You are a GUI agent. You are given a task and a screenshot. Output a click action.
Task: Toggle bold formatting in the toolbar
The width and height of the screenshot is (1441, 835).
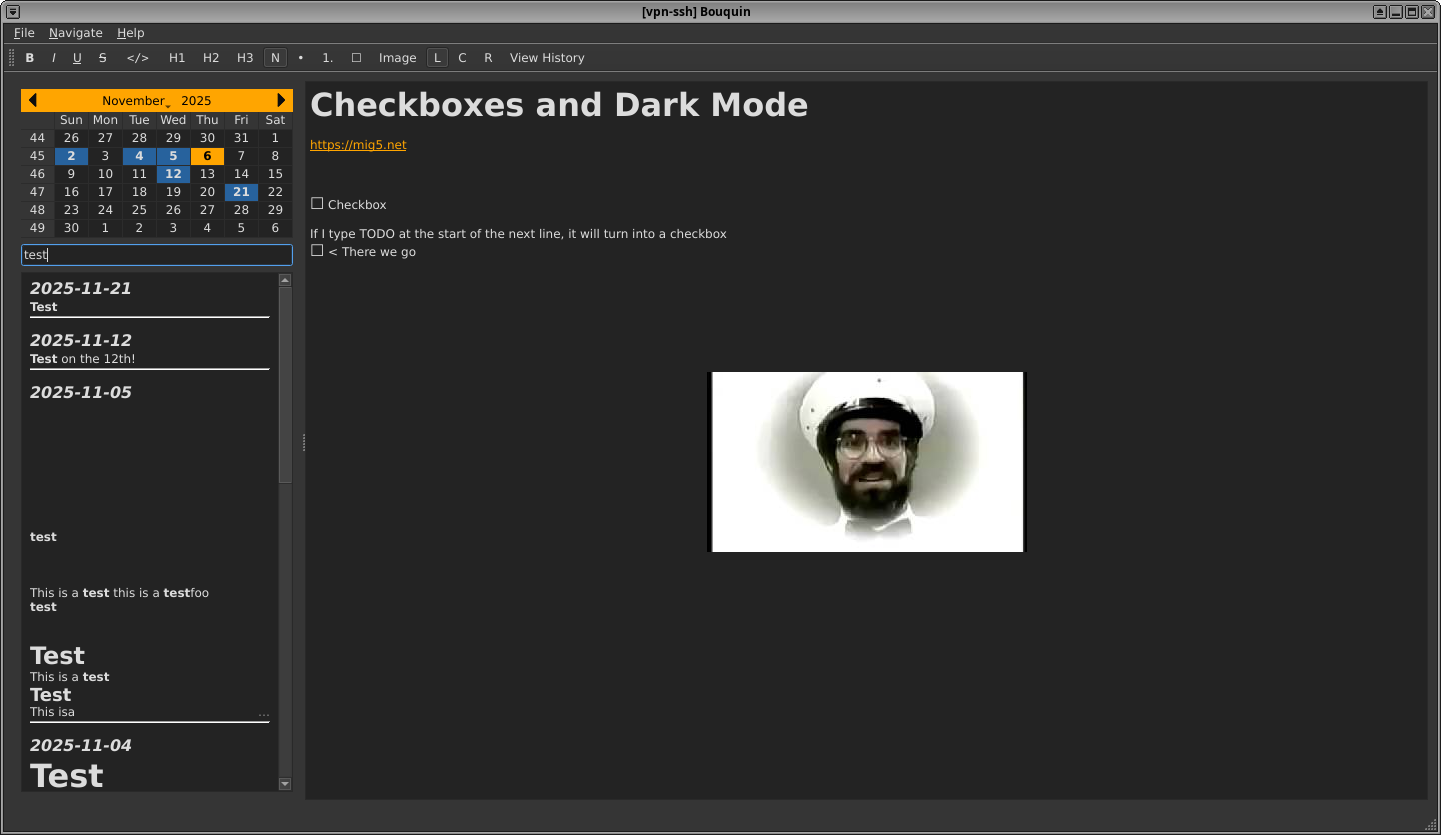[x=29, y=57]
